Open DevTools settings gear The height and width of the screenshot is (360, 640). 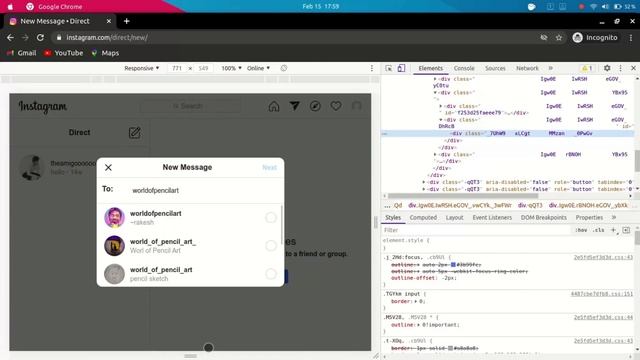pos(607,68)
